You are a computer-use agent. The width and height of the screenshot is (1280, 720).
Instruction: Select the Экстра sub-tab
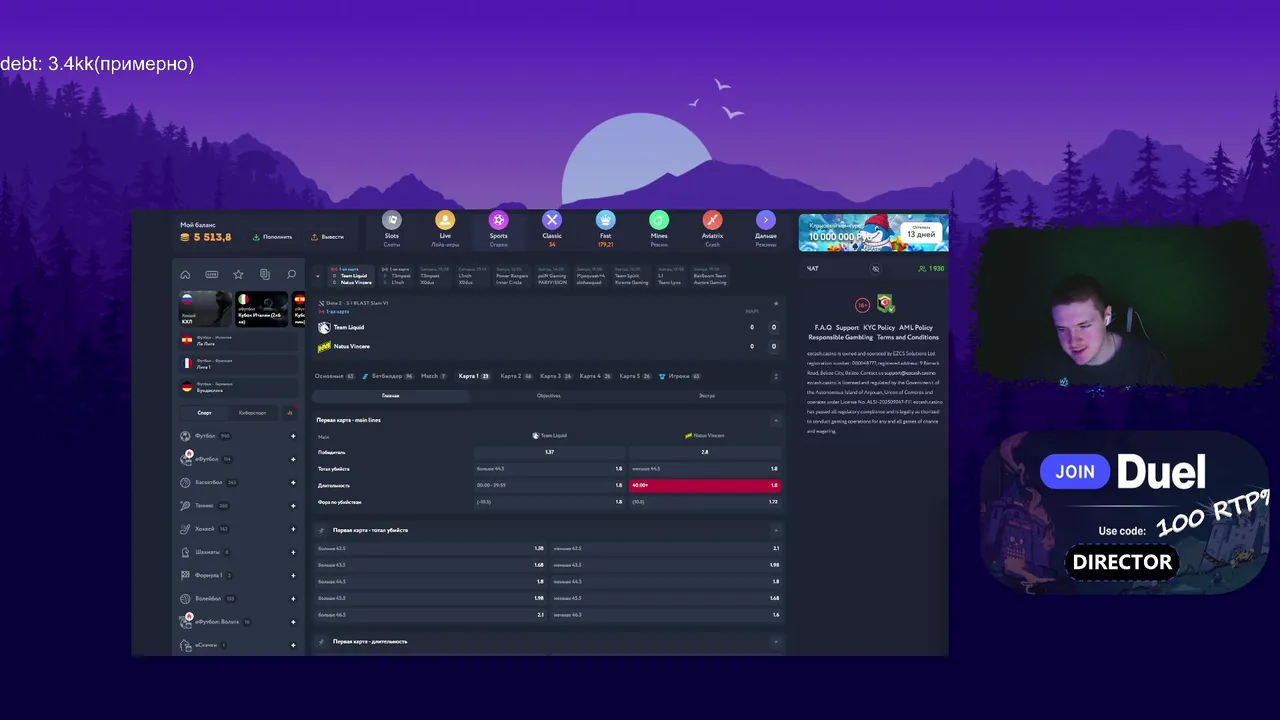pyautogui.click(x=707, y=396)
